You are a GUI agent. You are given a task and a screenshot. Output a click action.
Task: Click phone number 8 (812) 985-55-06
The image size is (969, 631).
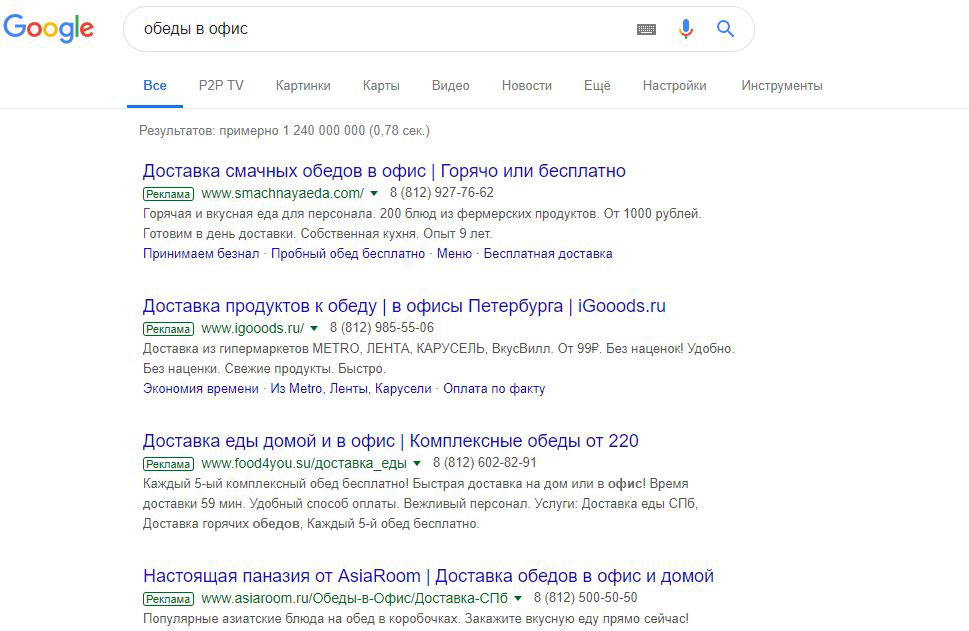[381, 328]
